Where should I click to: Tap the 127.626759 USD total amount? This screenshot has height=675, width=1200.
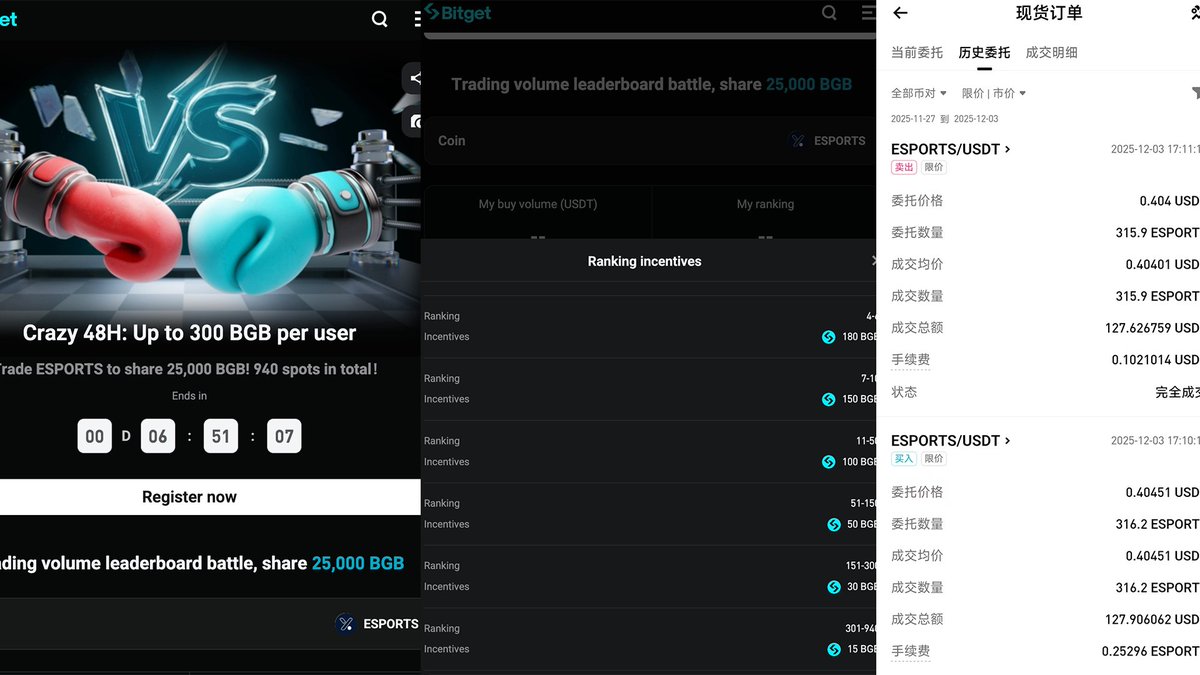tap(1154, 328)
